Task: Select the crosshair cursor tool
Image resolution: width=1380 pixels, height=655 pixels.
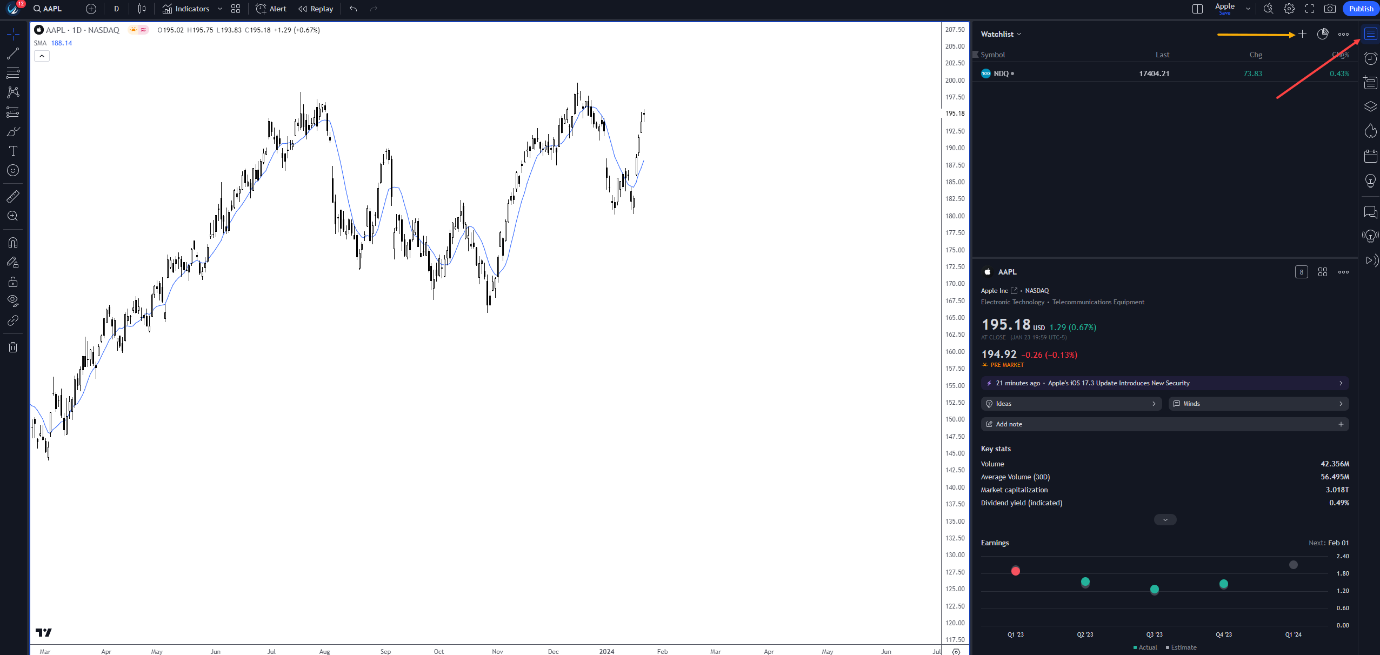Action: 13,34
